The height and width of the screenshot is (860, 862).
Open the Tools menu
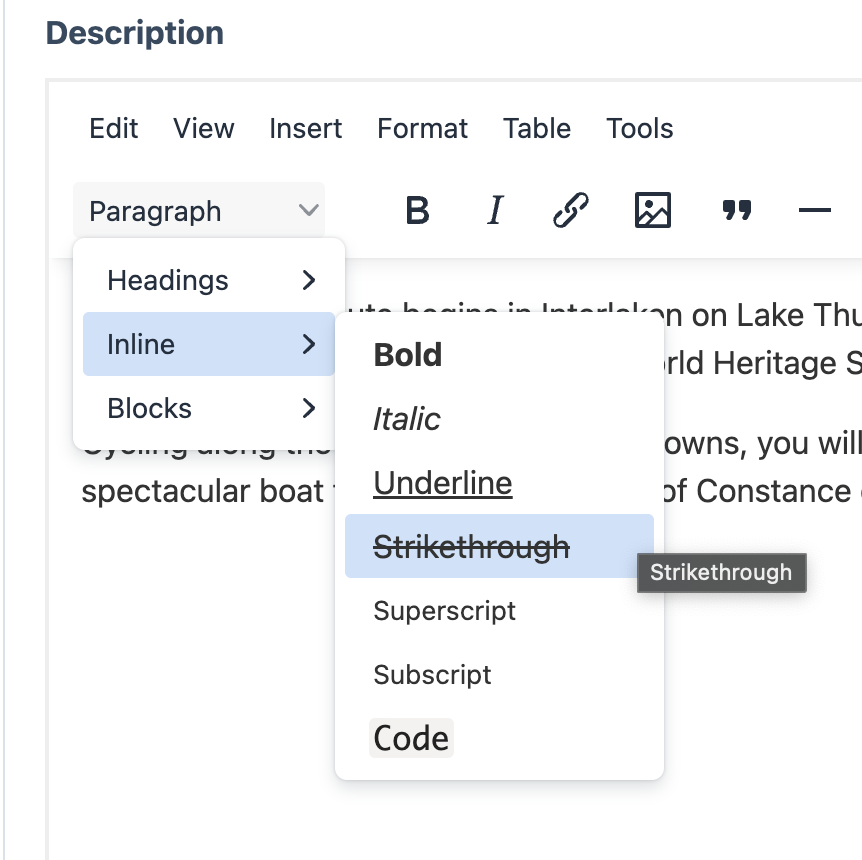640,128
